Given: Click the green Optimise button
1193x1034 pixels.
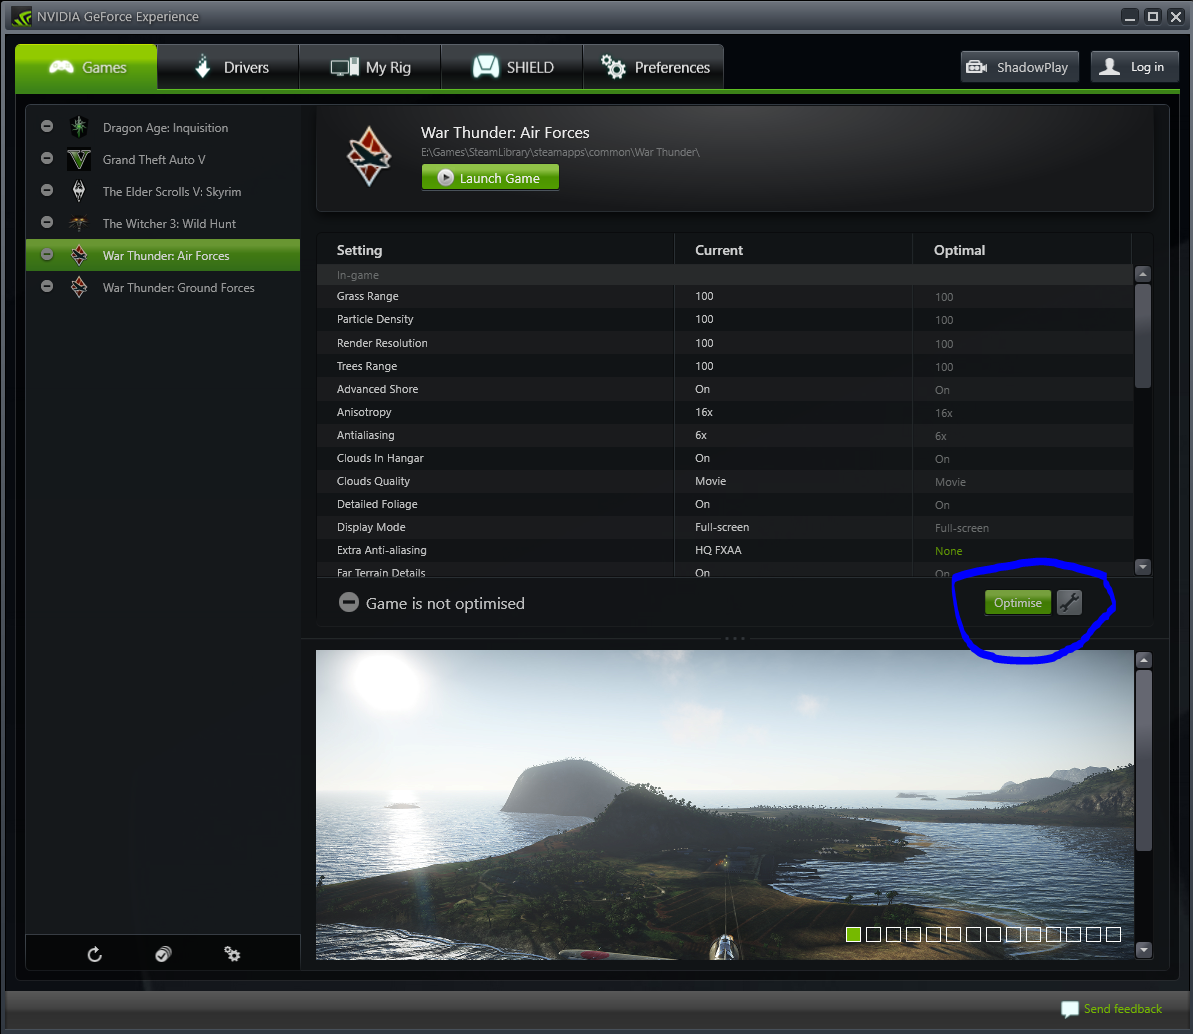Looking at the screenshot, I should (1017, 603).
